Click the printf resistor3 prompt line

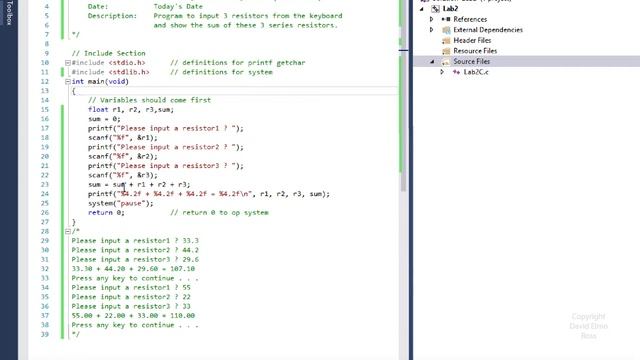(x=165, y=166)
